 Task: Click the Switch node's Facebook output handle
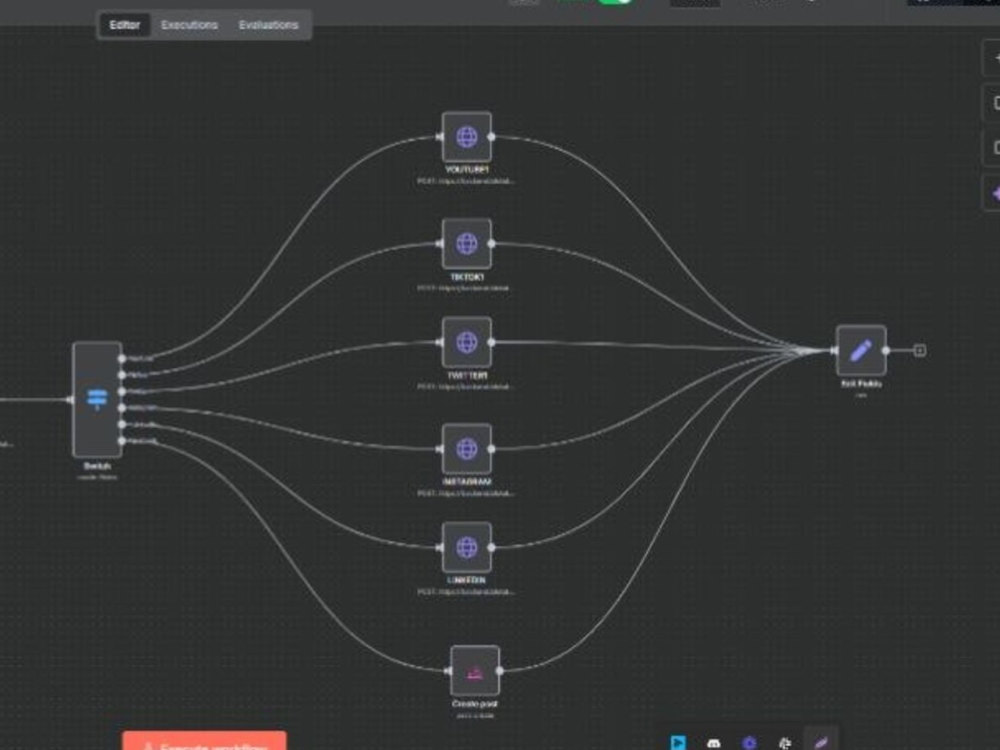pos(122,441)
